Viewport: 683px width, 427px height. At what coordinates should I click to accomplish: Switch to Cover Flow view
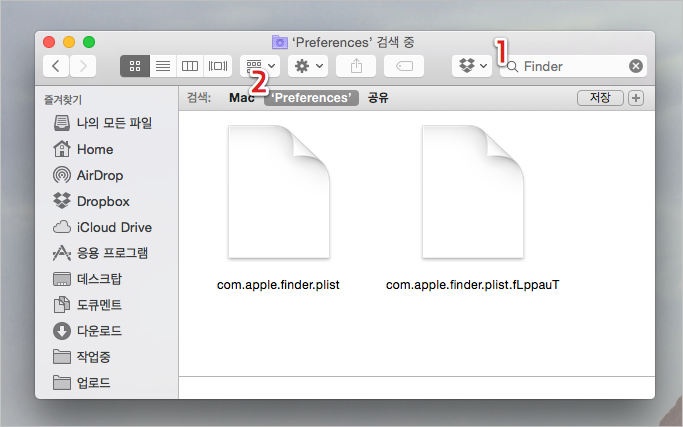[x=218, y=66]
